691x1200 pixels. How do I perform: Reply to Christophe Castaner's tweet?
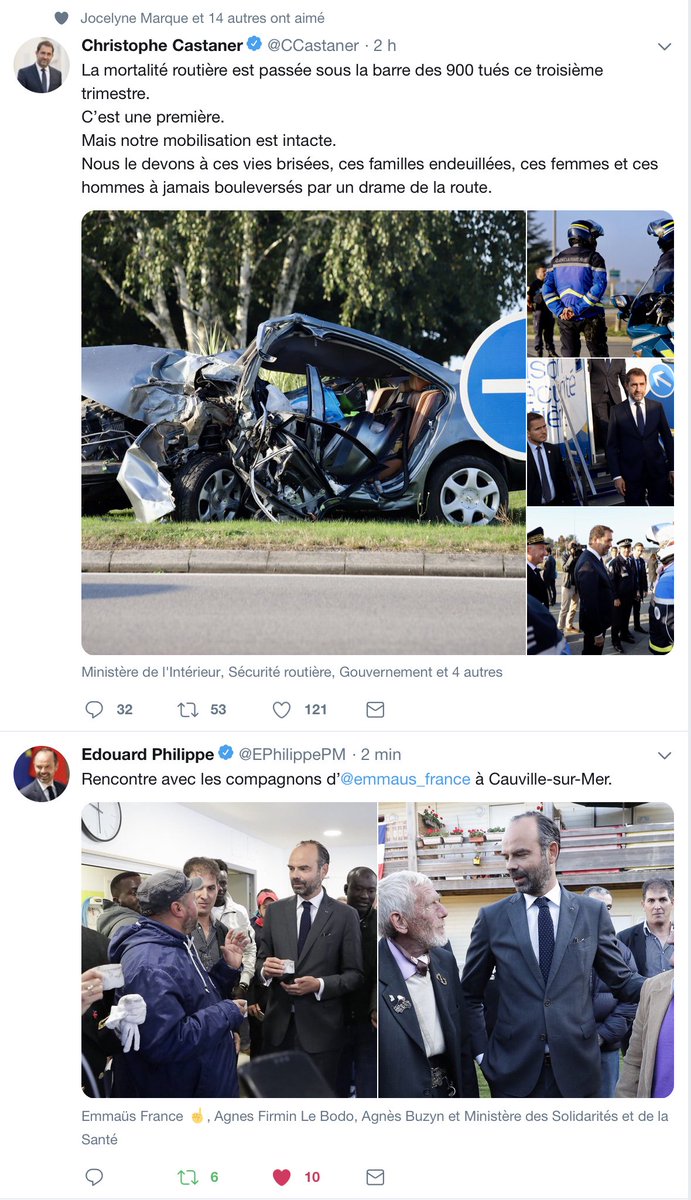(94, 709)
